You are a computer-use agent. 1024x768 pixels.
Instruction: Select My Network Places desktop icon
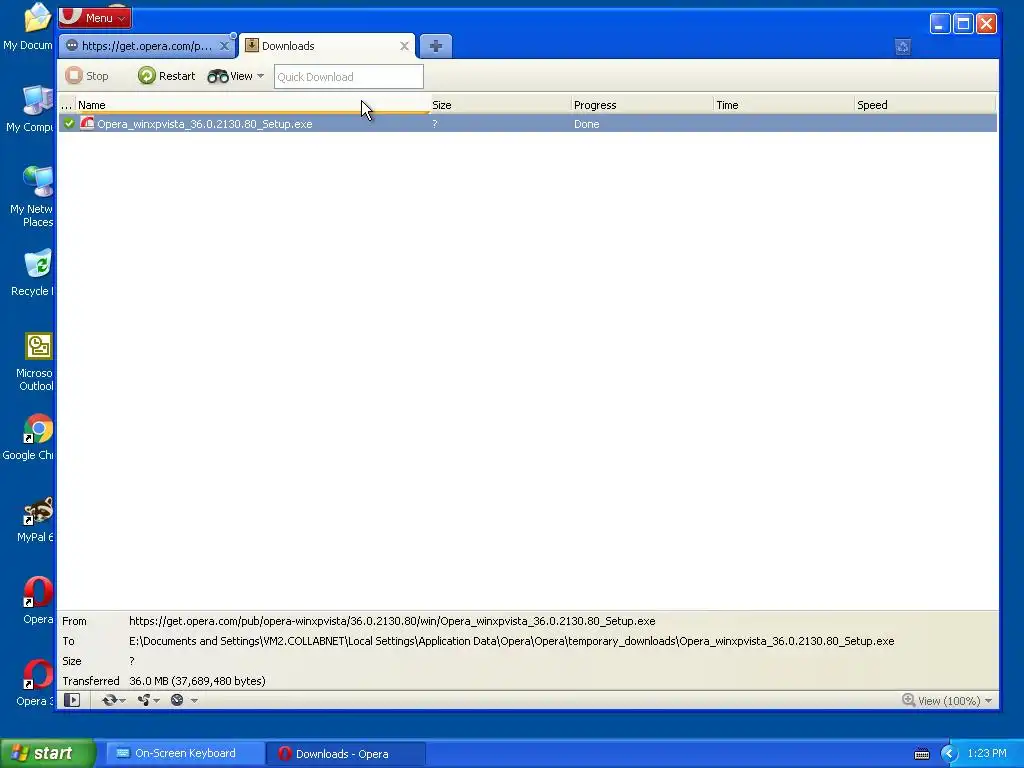click(x=32, y=195)
